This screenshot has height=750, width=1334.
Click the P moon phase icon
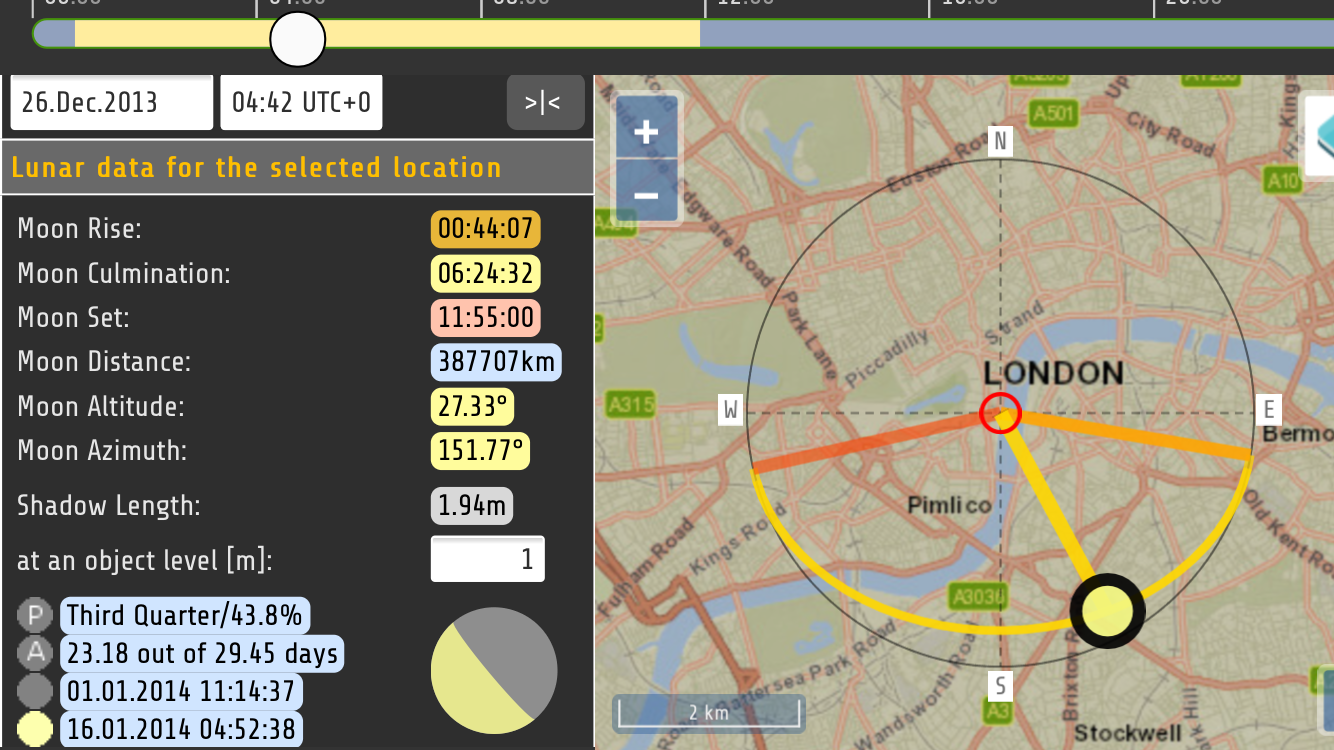[x=35, y=615]
